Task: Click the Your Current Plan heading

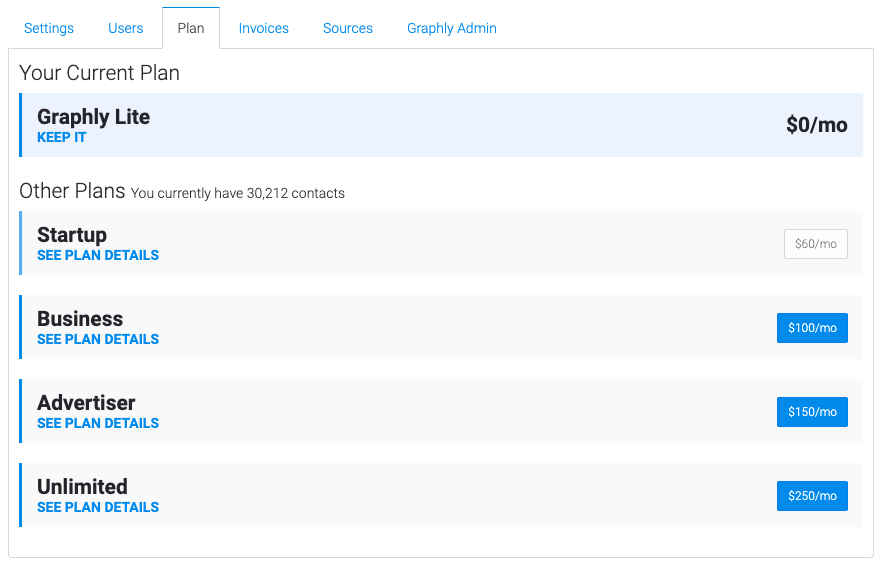Action: click(x=100, y=73)
